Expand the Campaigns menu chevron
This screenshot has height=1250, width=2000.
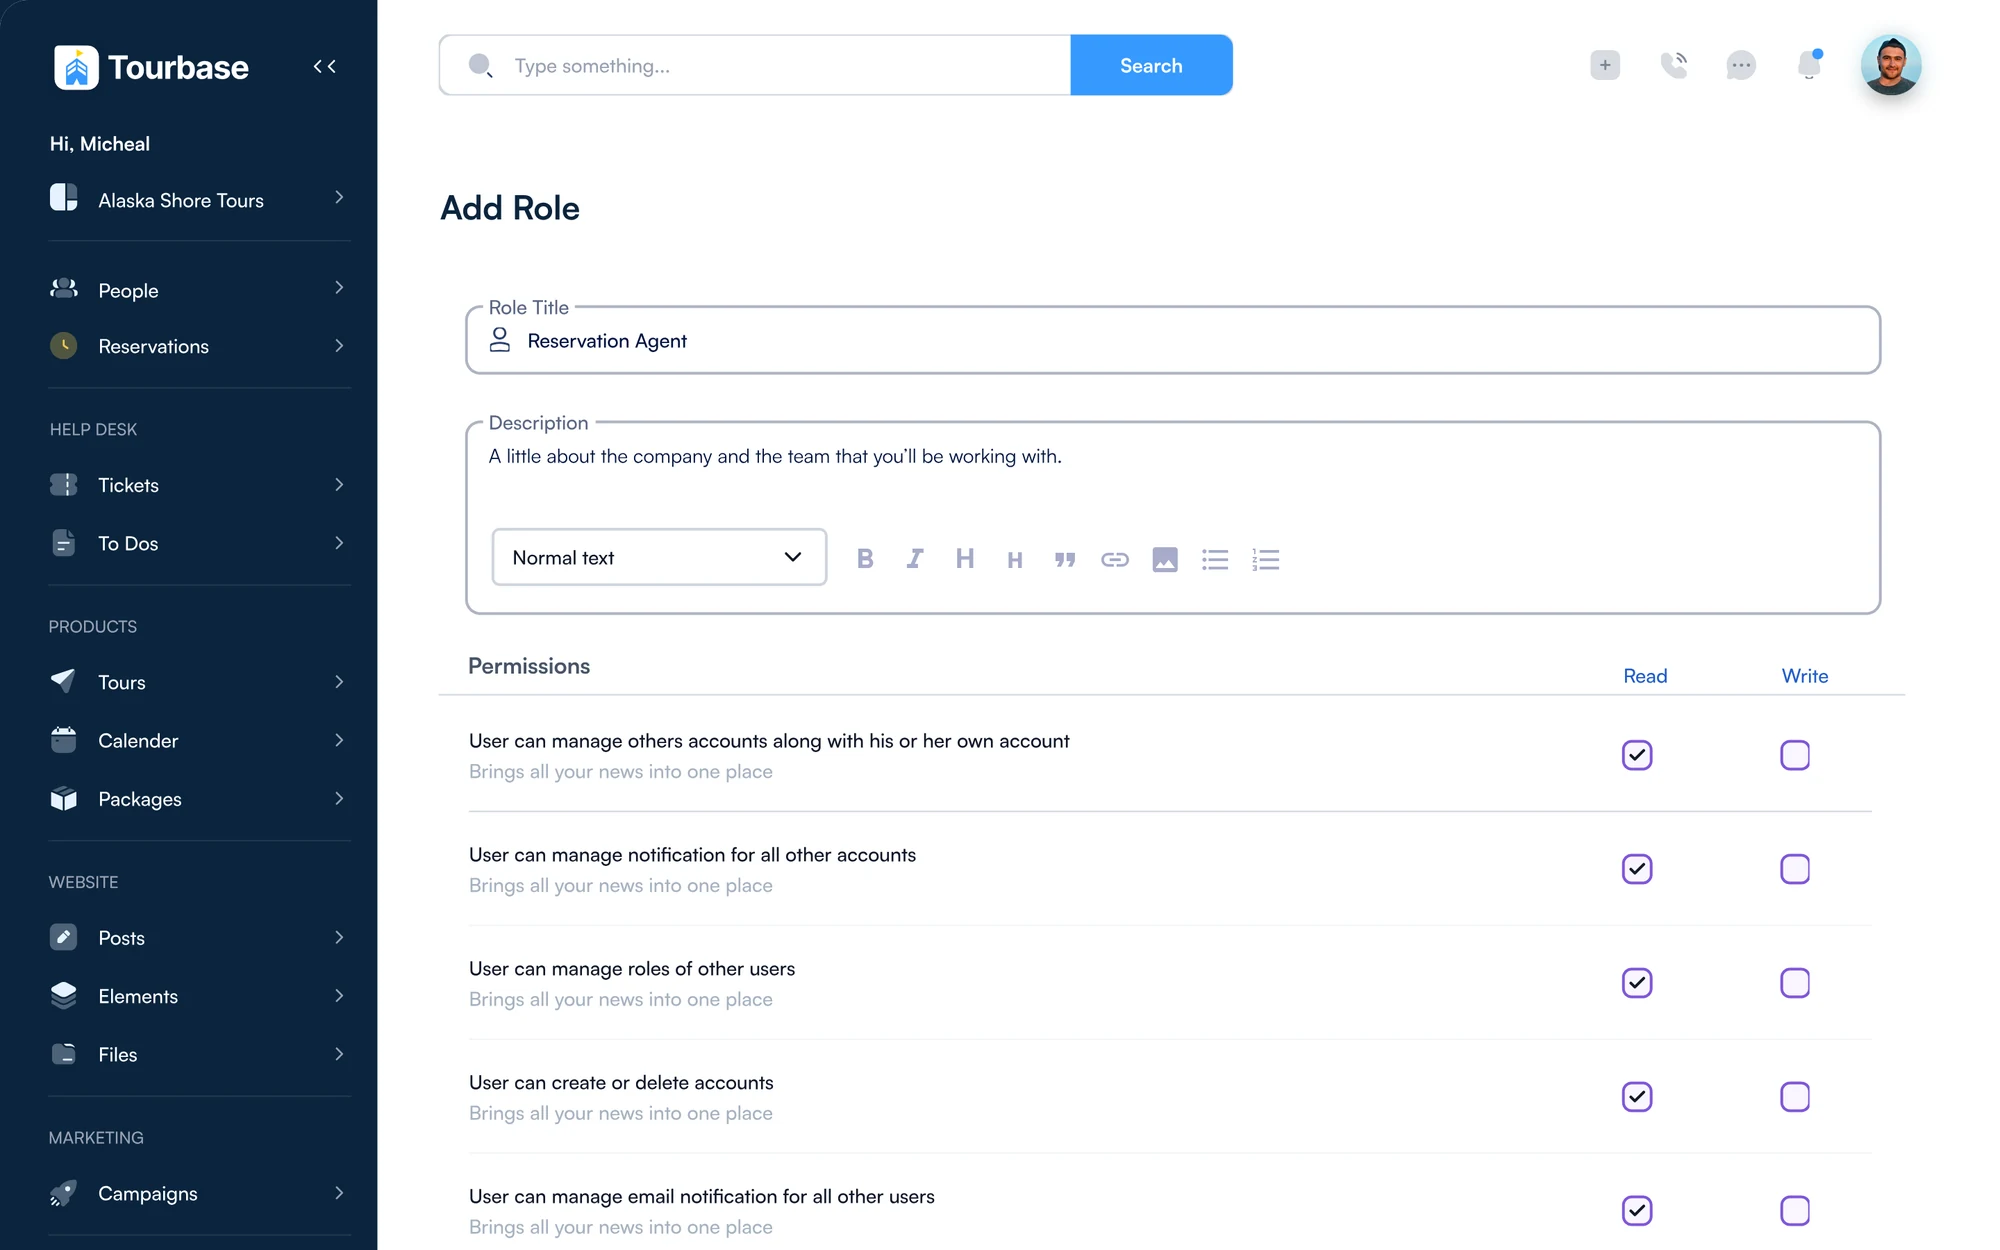tap(339, 1193)
